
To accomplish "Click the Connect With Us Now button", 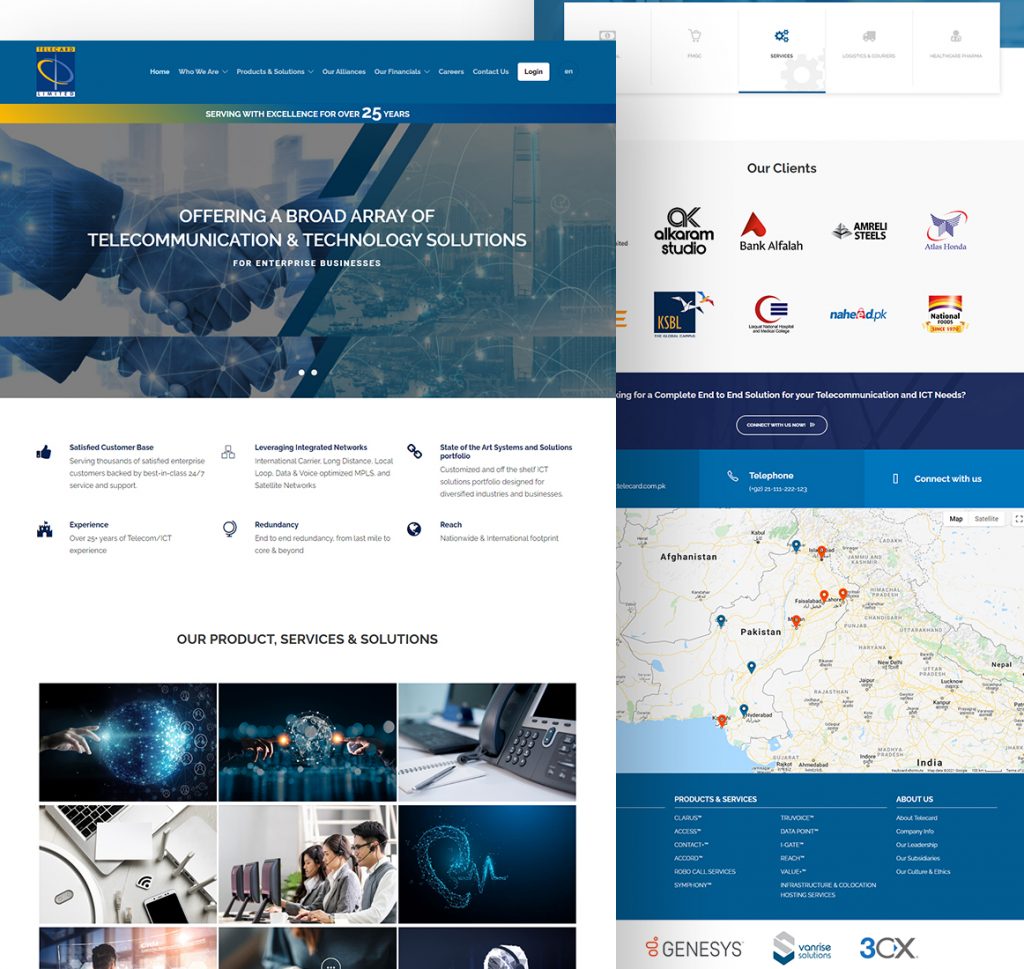I will [782, 425].
